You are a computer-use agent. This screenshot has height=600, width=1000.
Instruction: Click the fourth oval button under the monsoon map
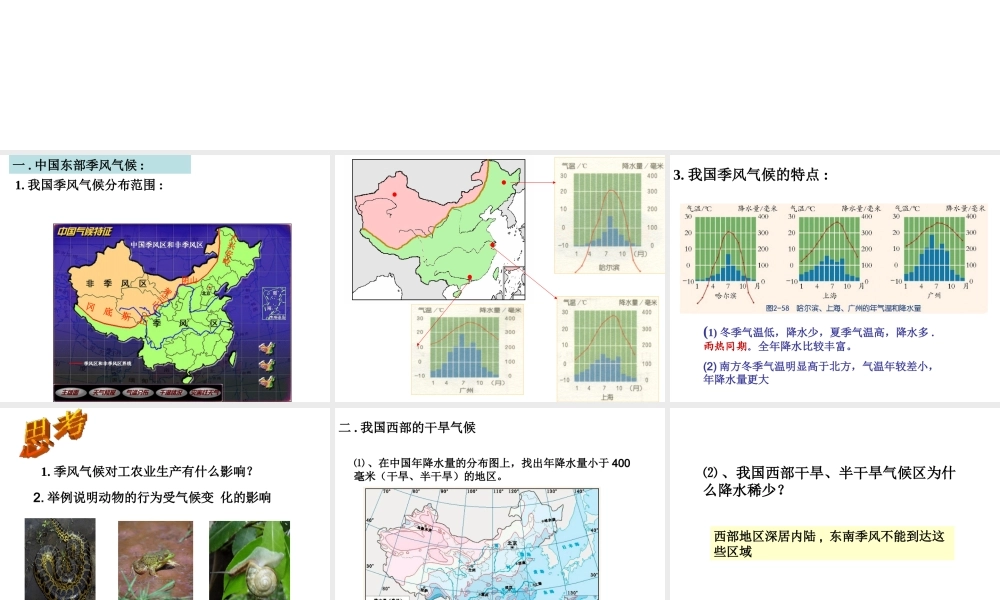coord(170,393)
